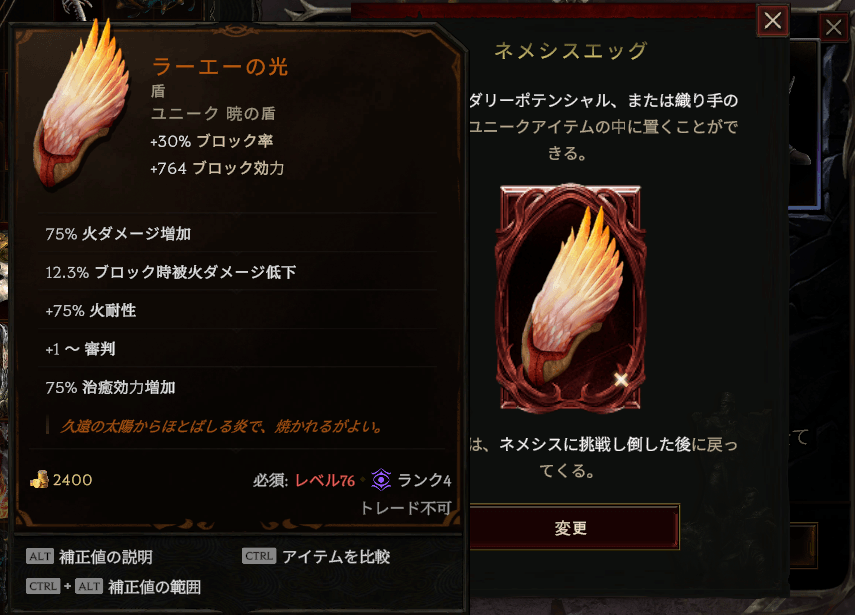Click the +75% 火耐性 modifier line
This screenshot has height=615, width=855.
[x=91, y=311]
